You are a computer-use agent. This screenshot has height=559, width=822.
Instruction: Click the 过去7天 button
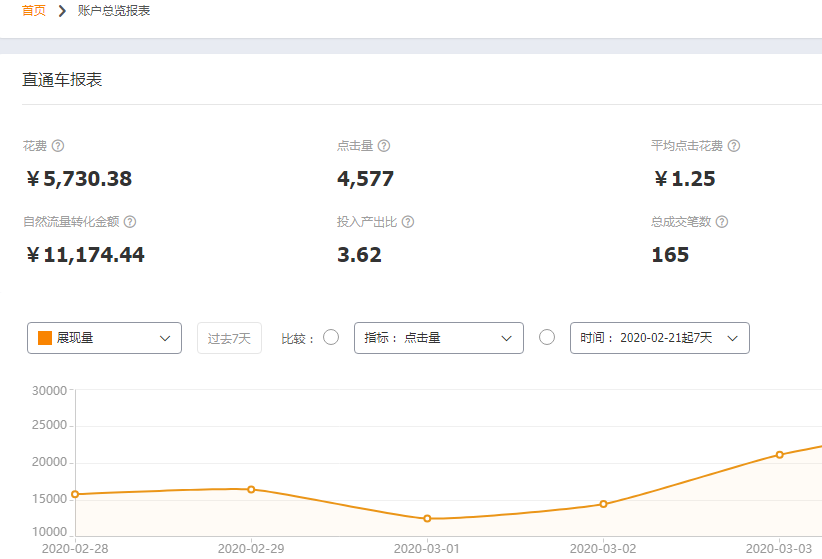click(229, 338)
